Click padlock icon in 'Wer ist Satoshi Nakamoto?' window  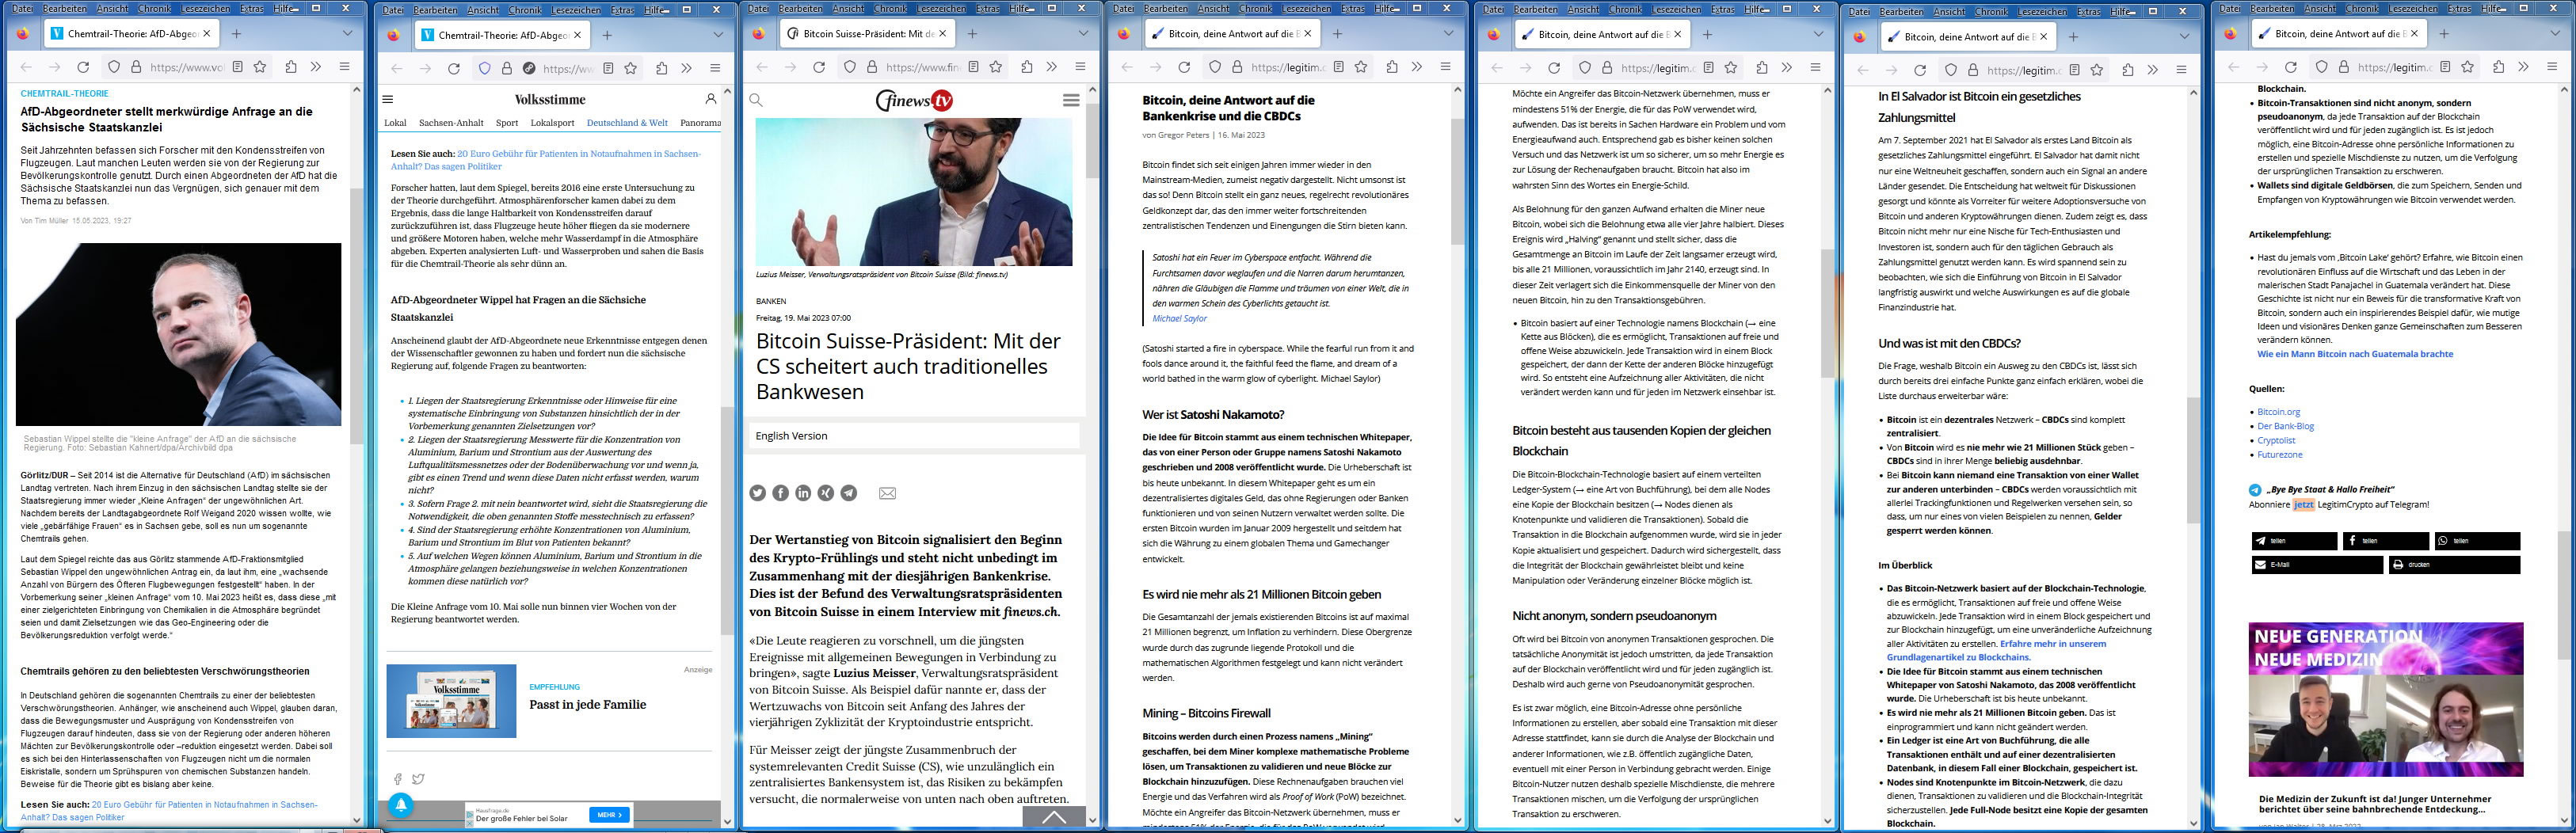(x=1237, y=67)
